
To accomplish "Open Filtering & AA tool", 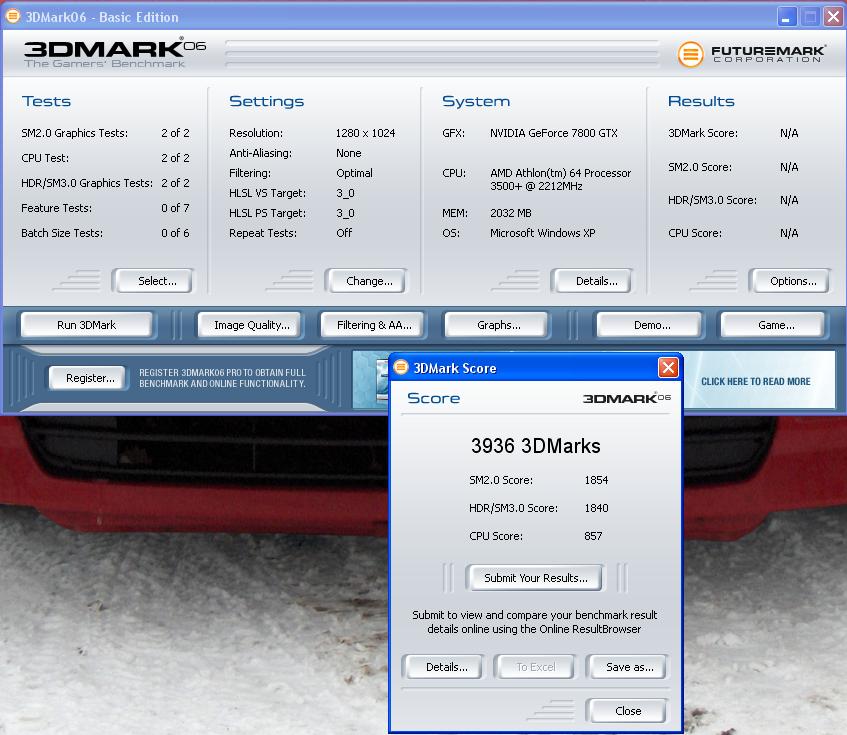I will 373,325.
